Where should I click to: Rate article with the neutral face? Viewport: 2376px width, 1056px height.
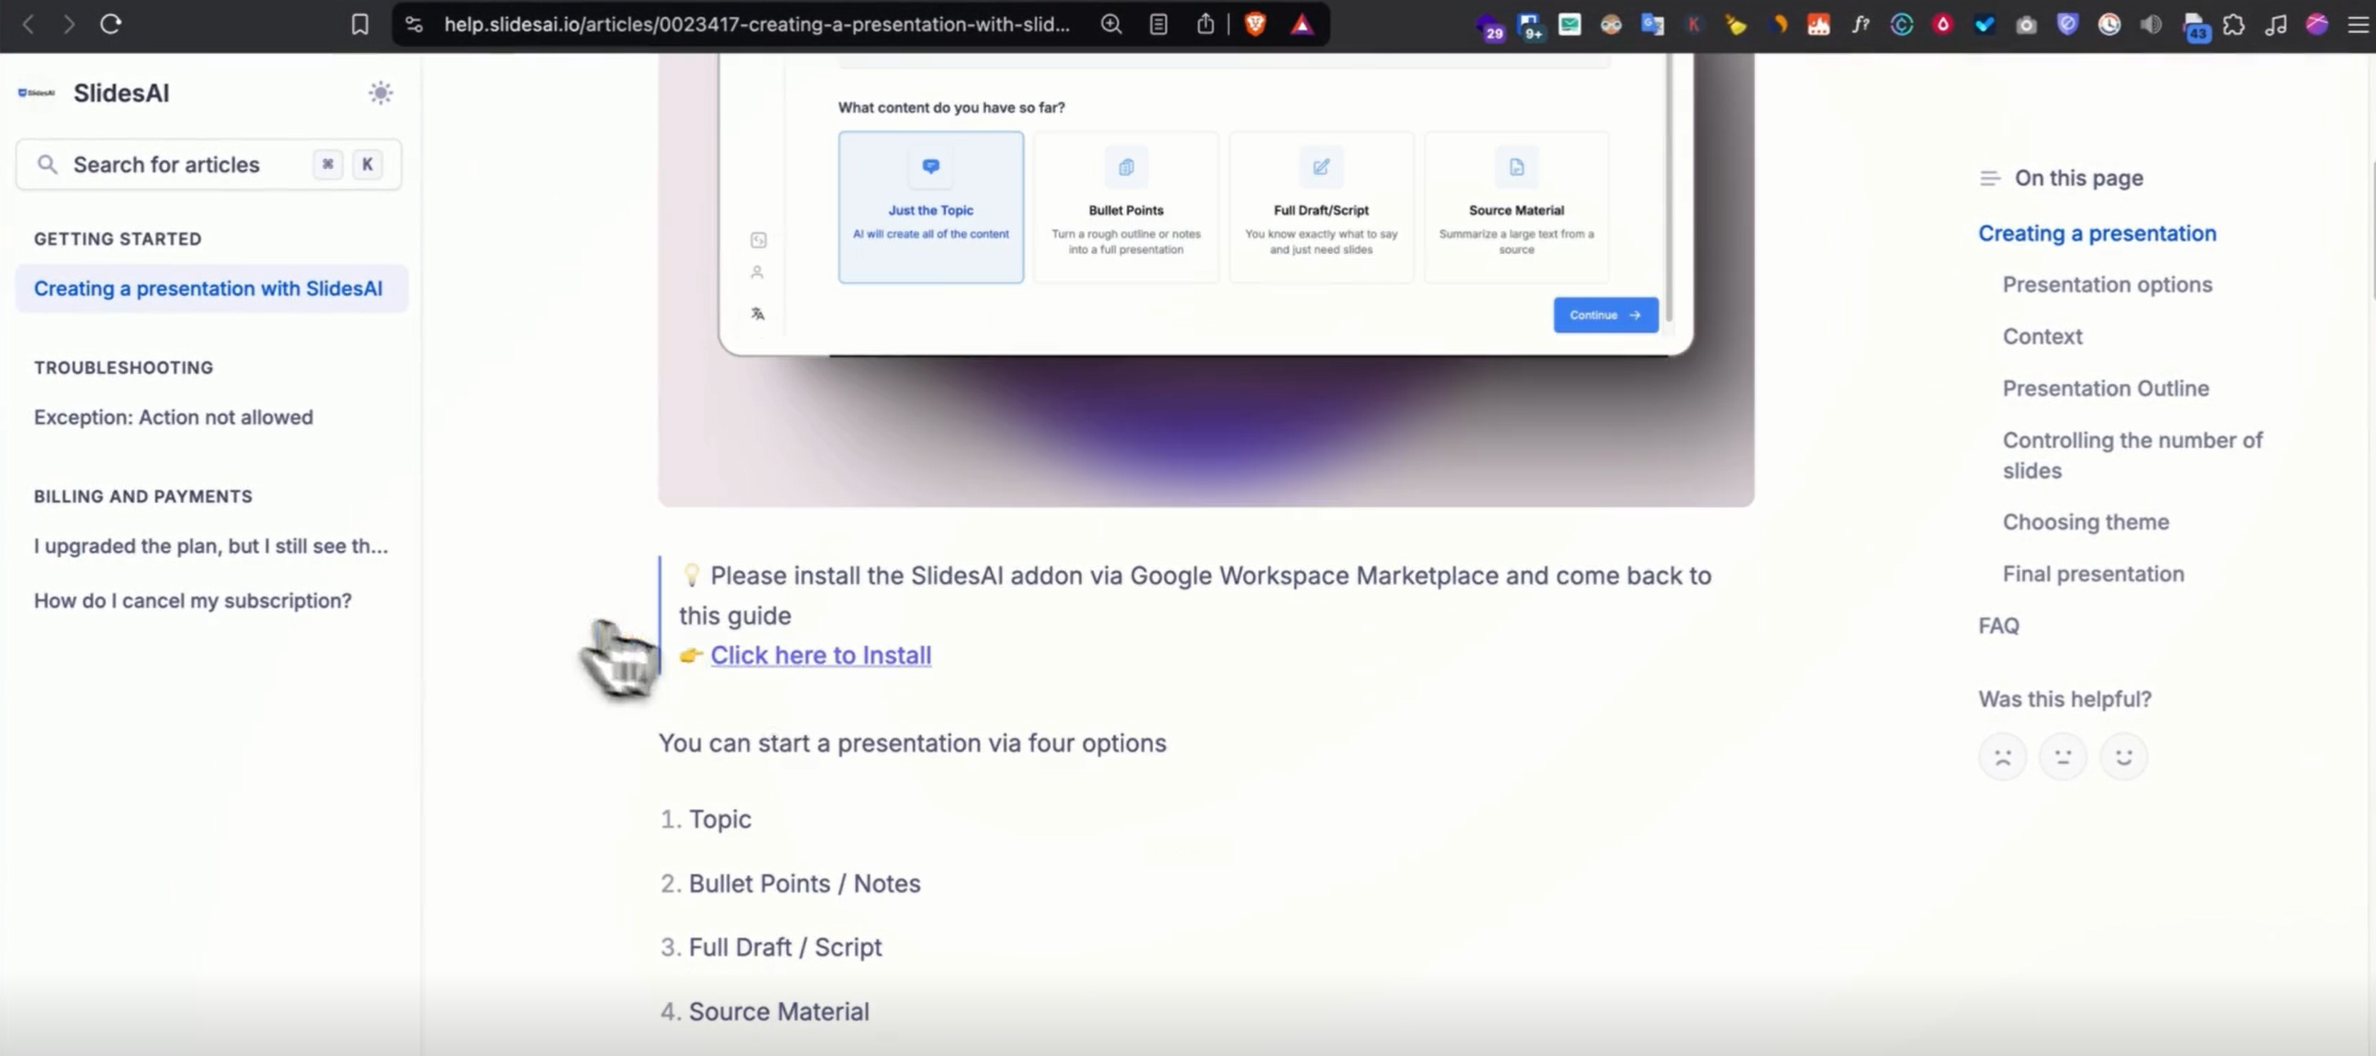2063,757
